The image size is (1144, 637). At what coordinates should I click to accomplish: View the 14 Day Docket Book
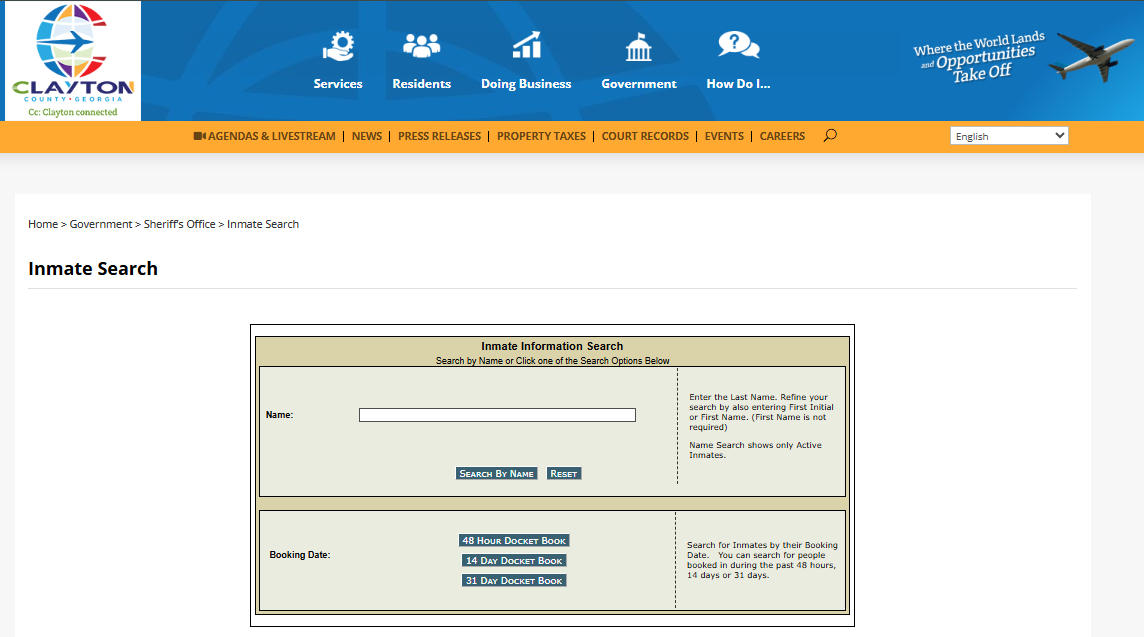[x=514, y=561]
